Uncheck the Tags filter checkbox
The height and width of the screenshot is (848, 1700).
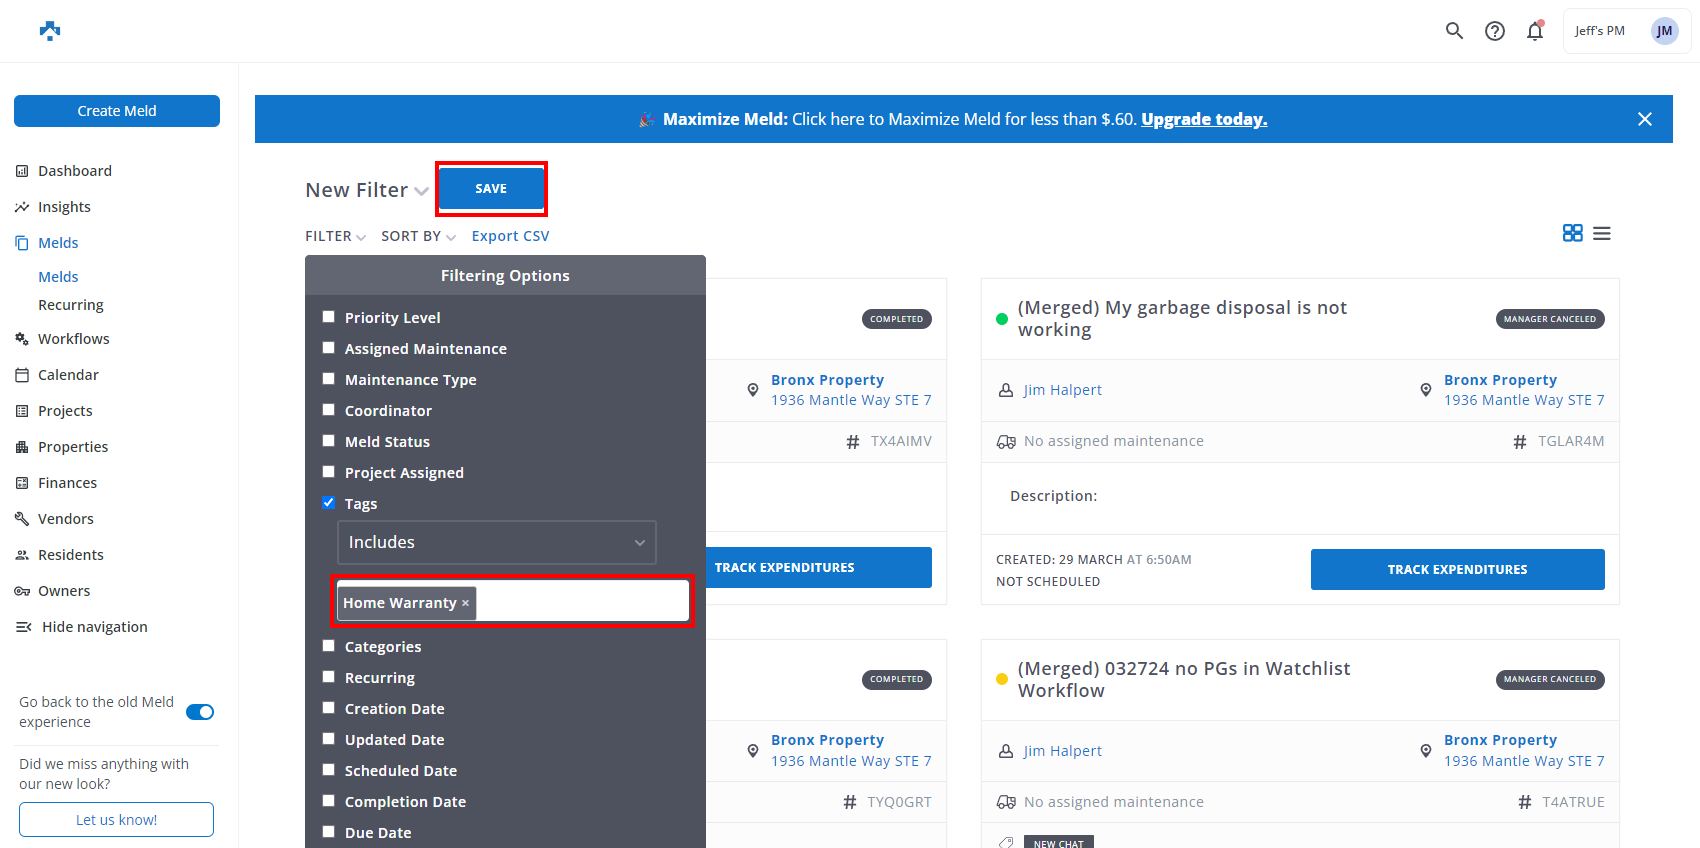click(328, 503)
